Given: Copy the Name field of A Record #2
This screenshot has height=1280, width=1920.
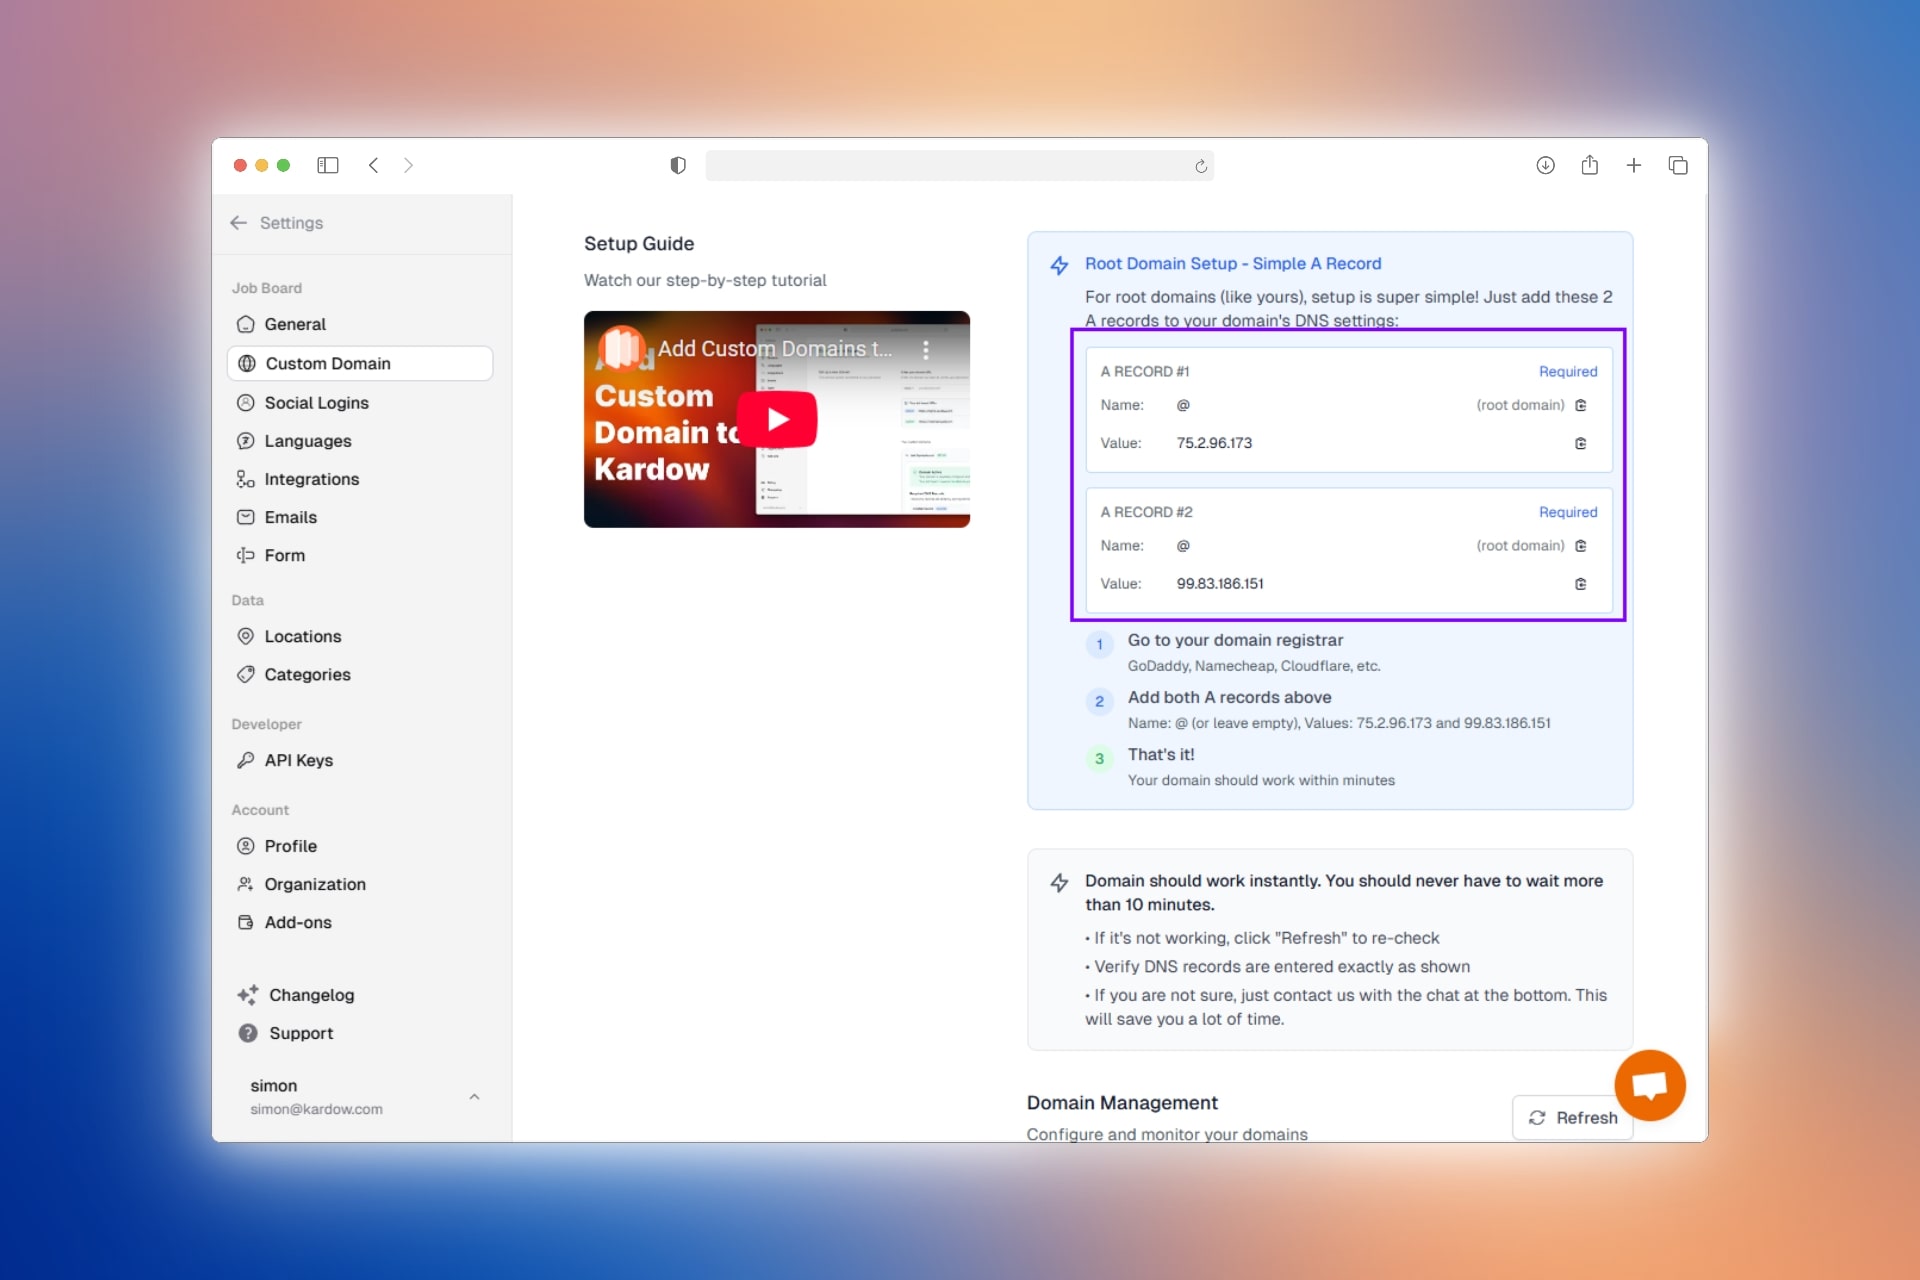Looking at the screenshot, I should pos(1580,546).
